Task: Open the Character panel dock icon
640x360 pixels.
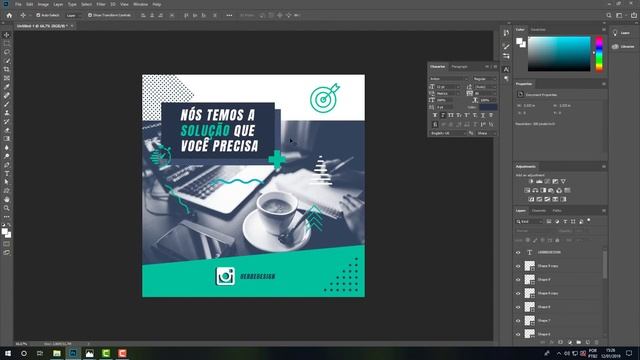Action: (x=506, y=70)
